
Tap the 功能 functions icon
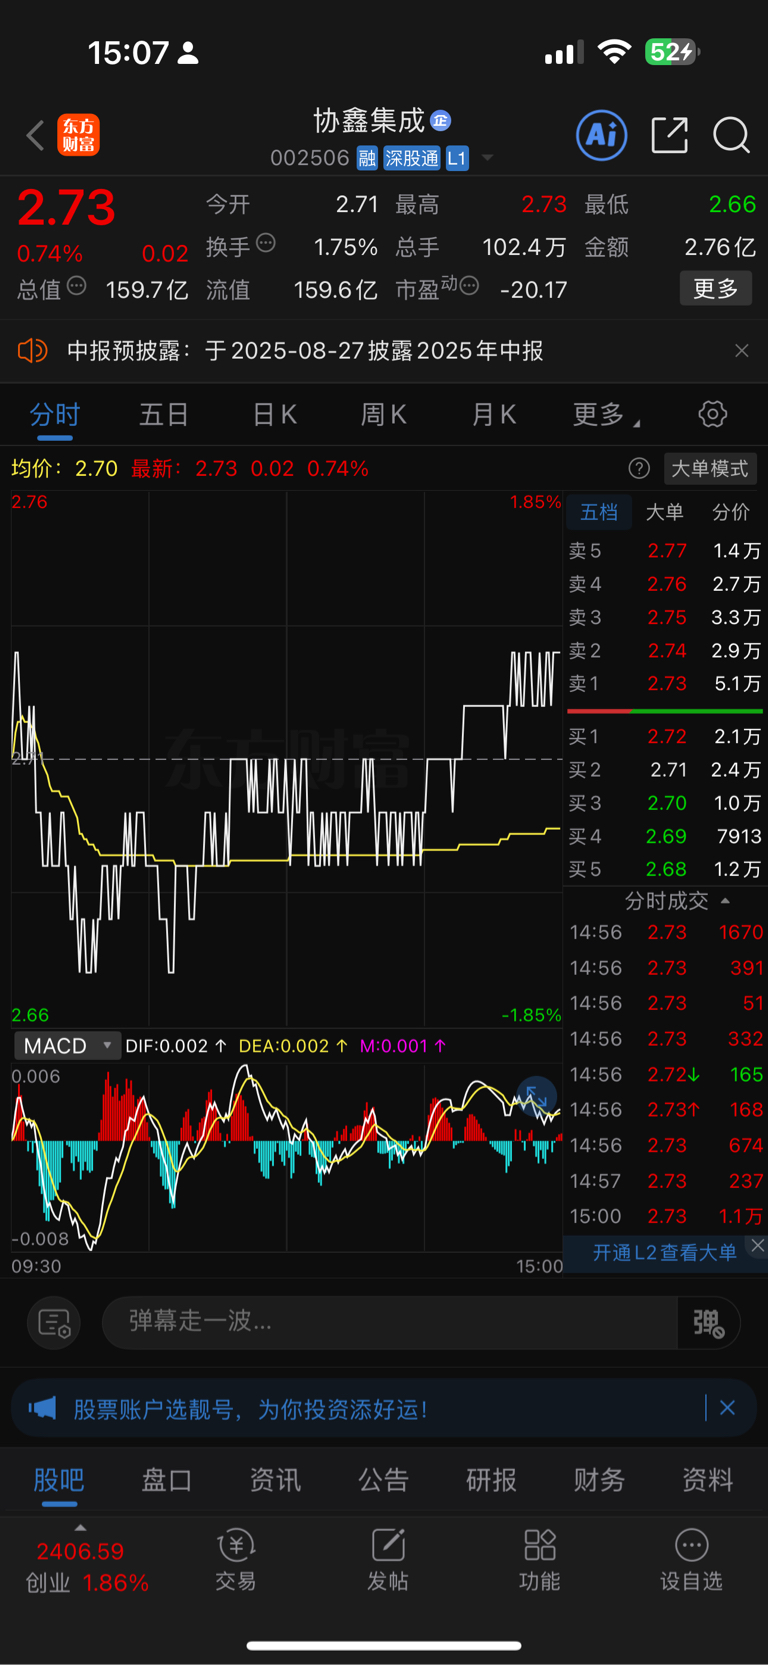540,1560
